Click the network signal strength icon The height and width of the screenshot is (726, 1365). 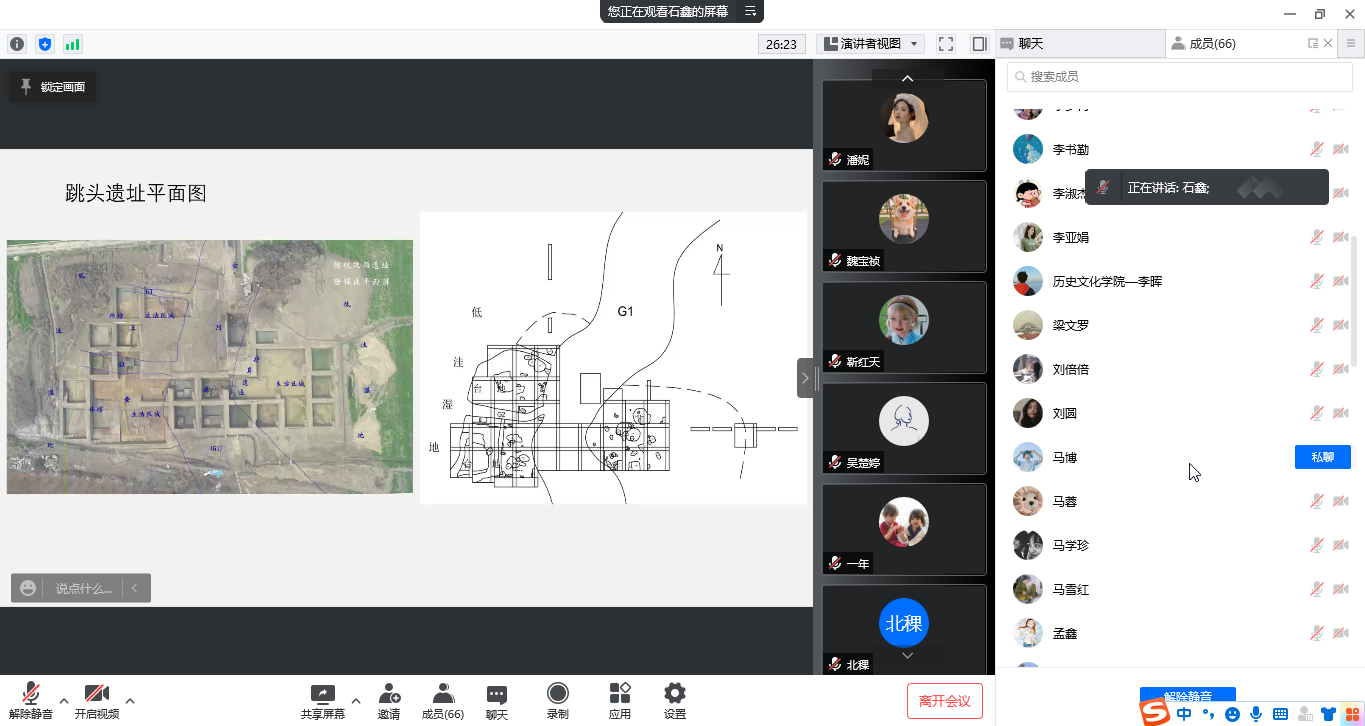click(x=72, y=44)
